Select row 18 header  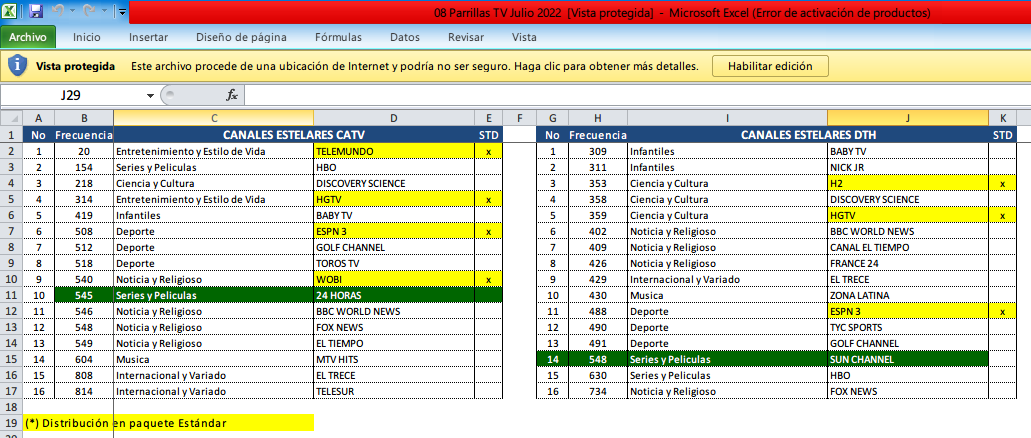tap(11, 408)
